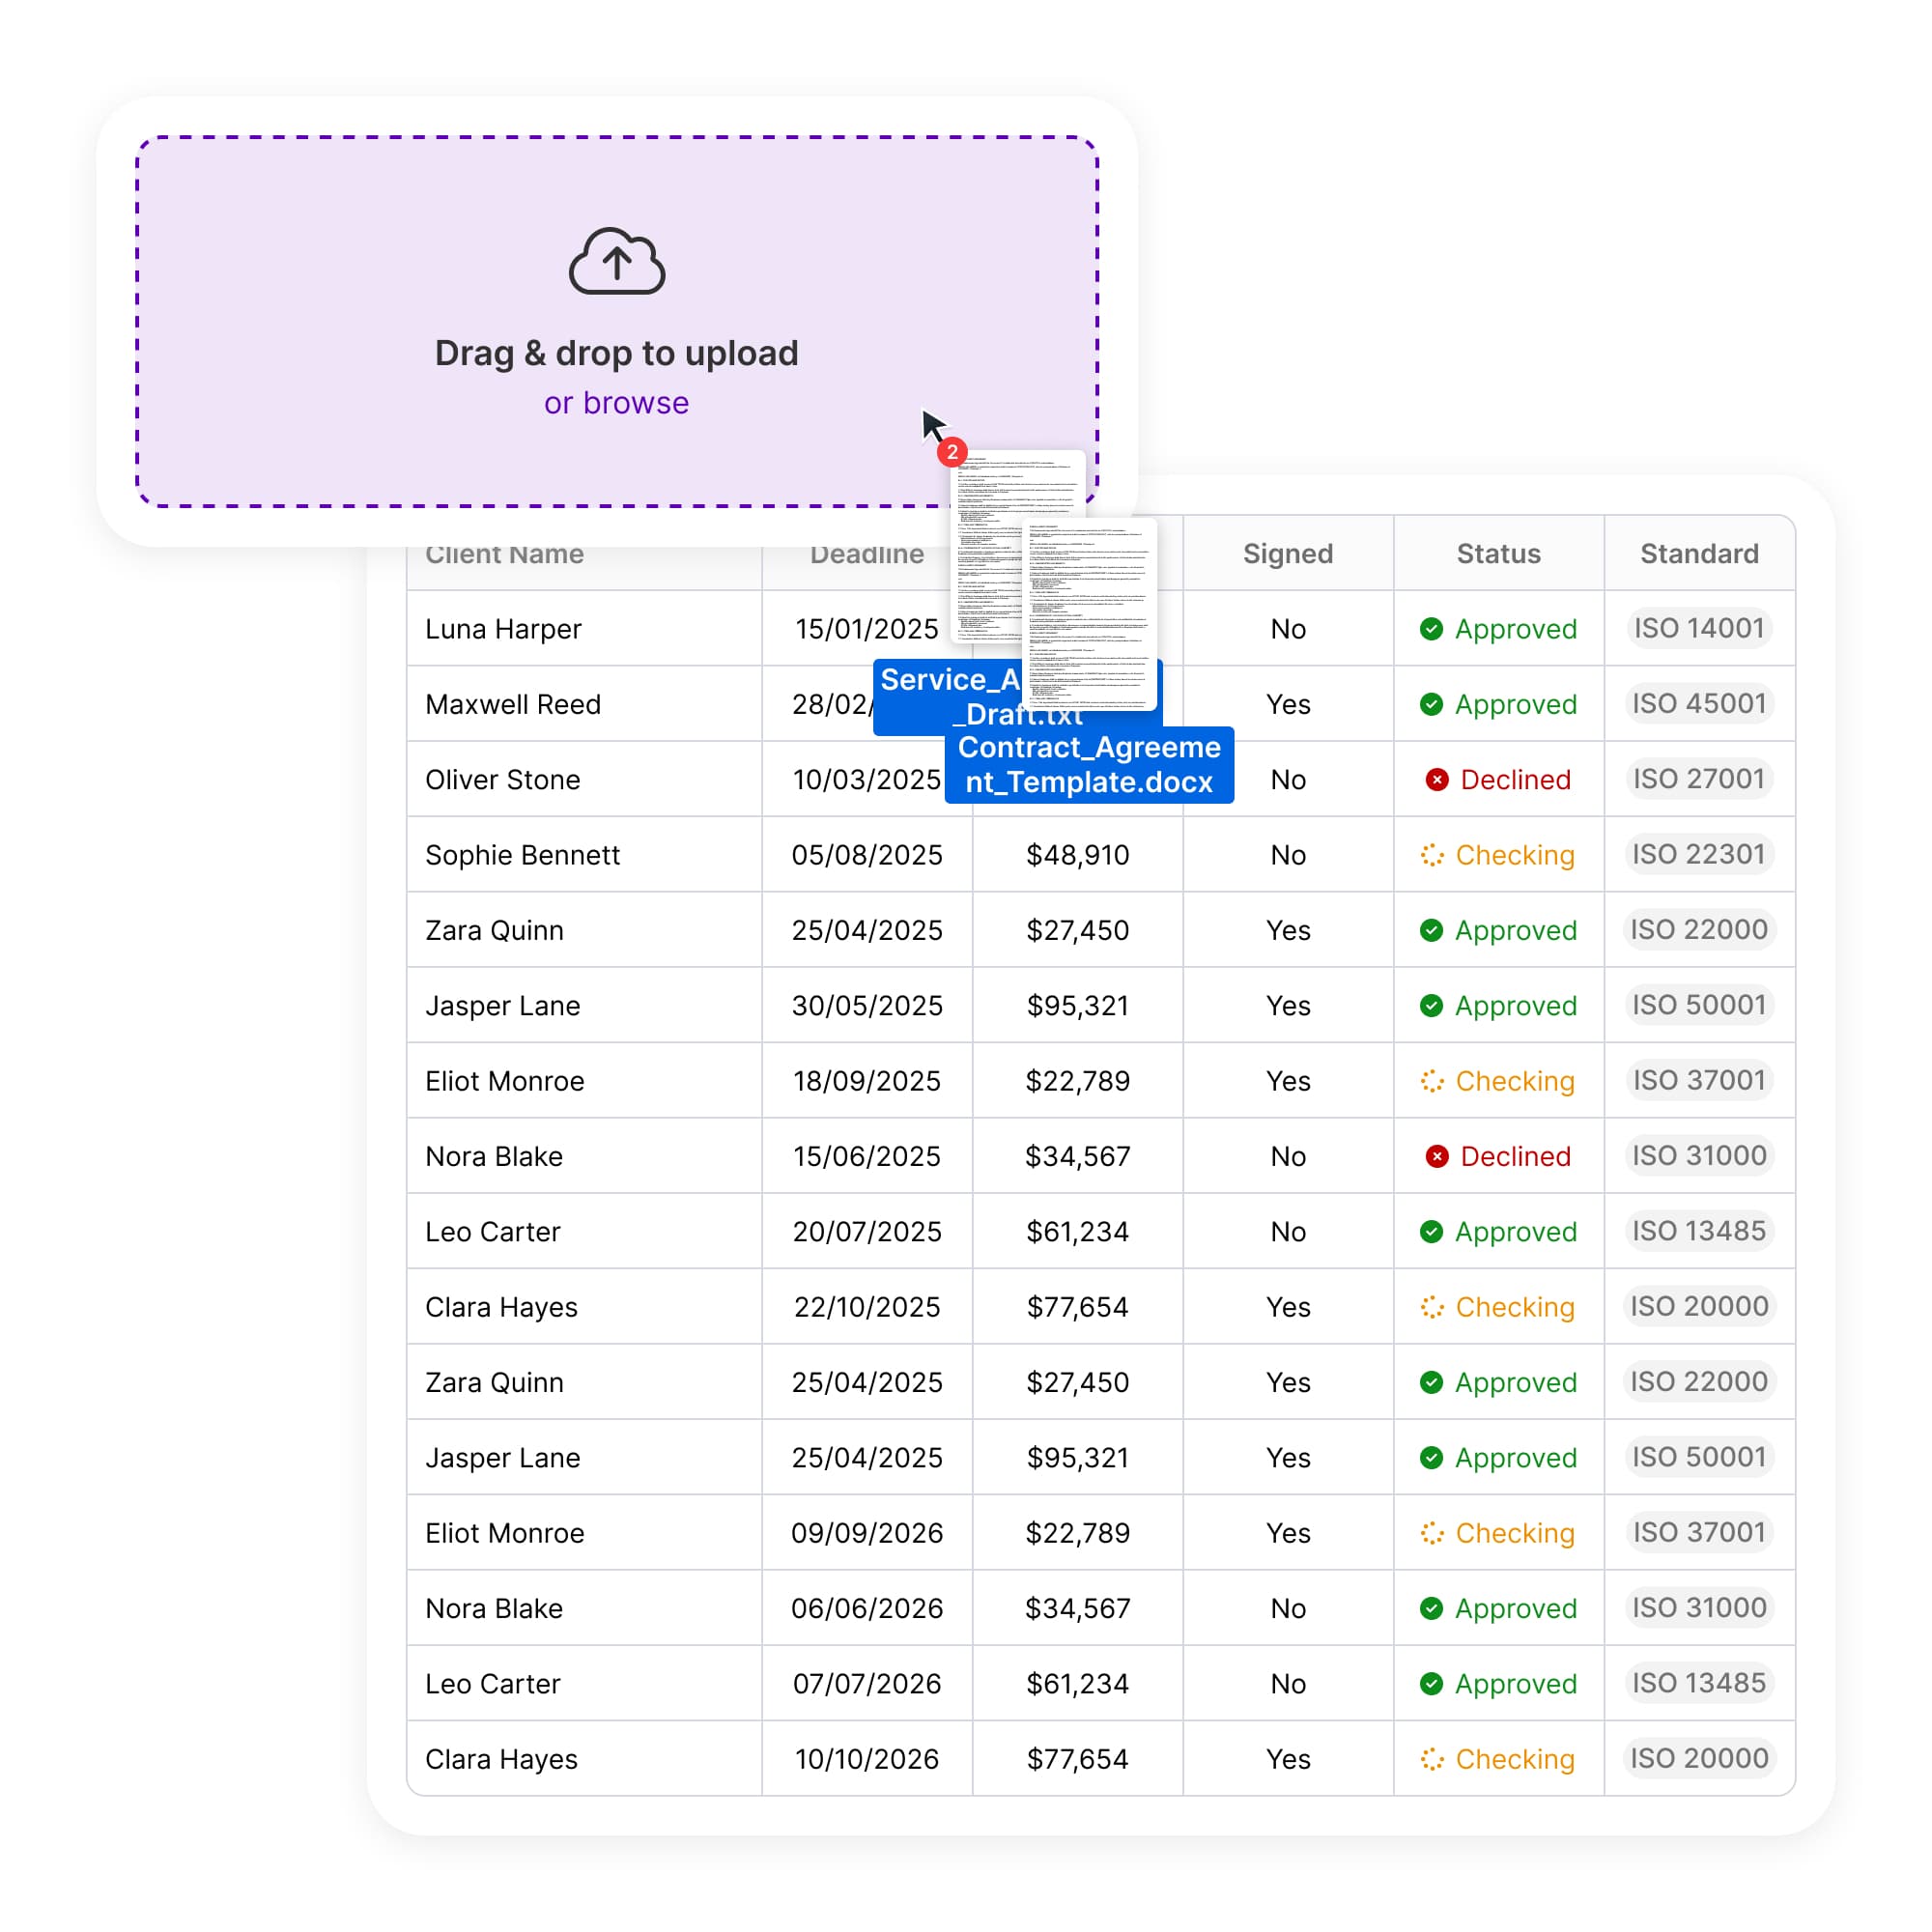Click the Approved icon for Jasper Lane 25/04/2025
This screenshot has width=1932, height=1932.
[1431, 1457]
